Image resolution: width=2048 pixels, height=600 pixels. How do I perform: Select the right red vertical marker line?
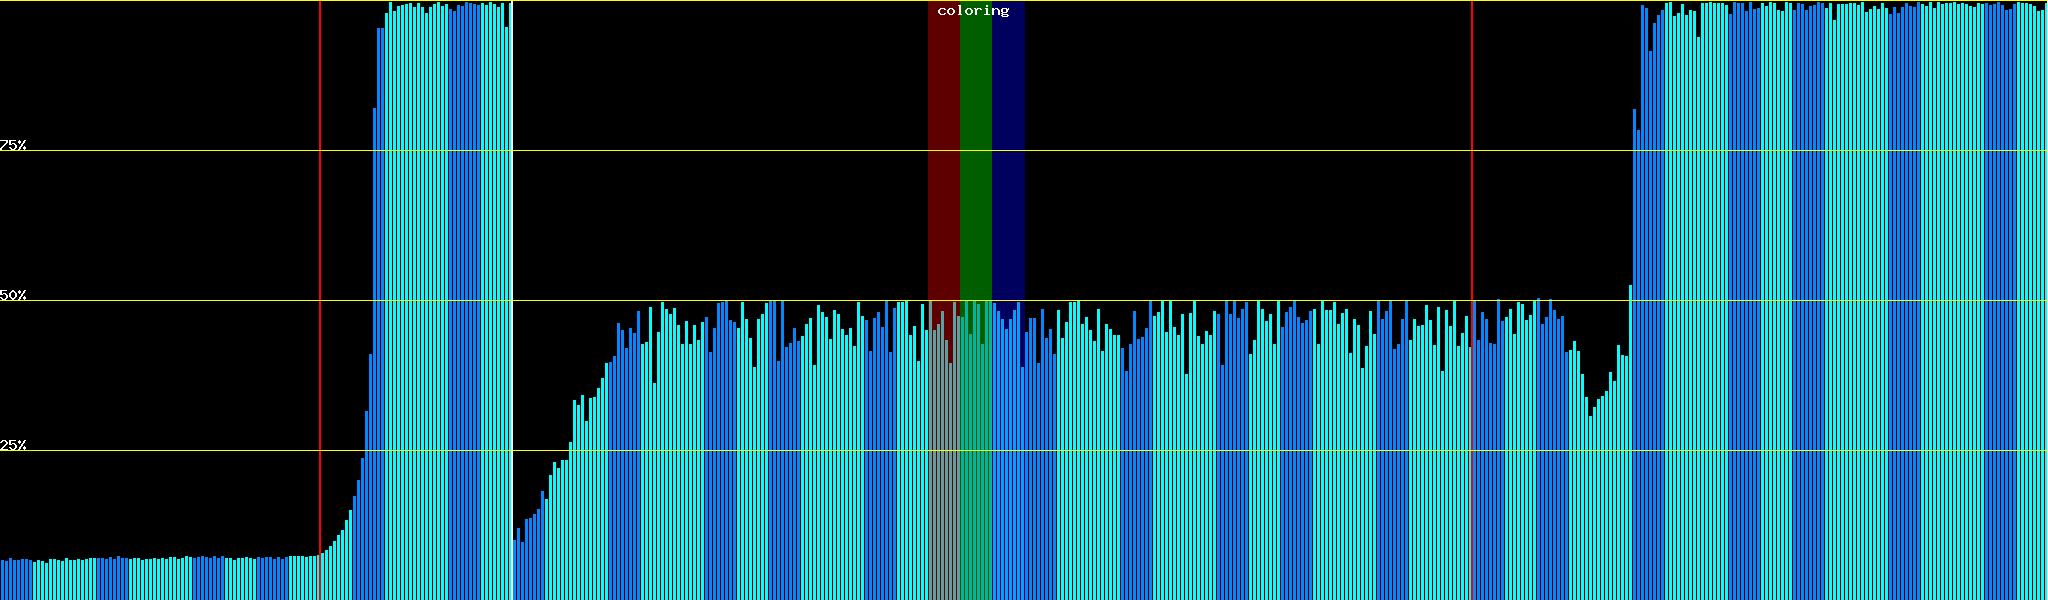click(x=1472, y=200)
